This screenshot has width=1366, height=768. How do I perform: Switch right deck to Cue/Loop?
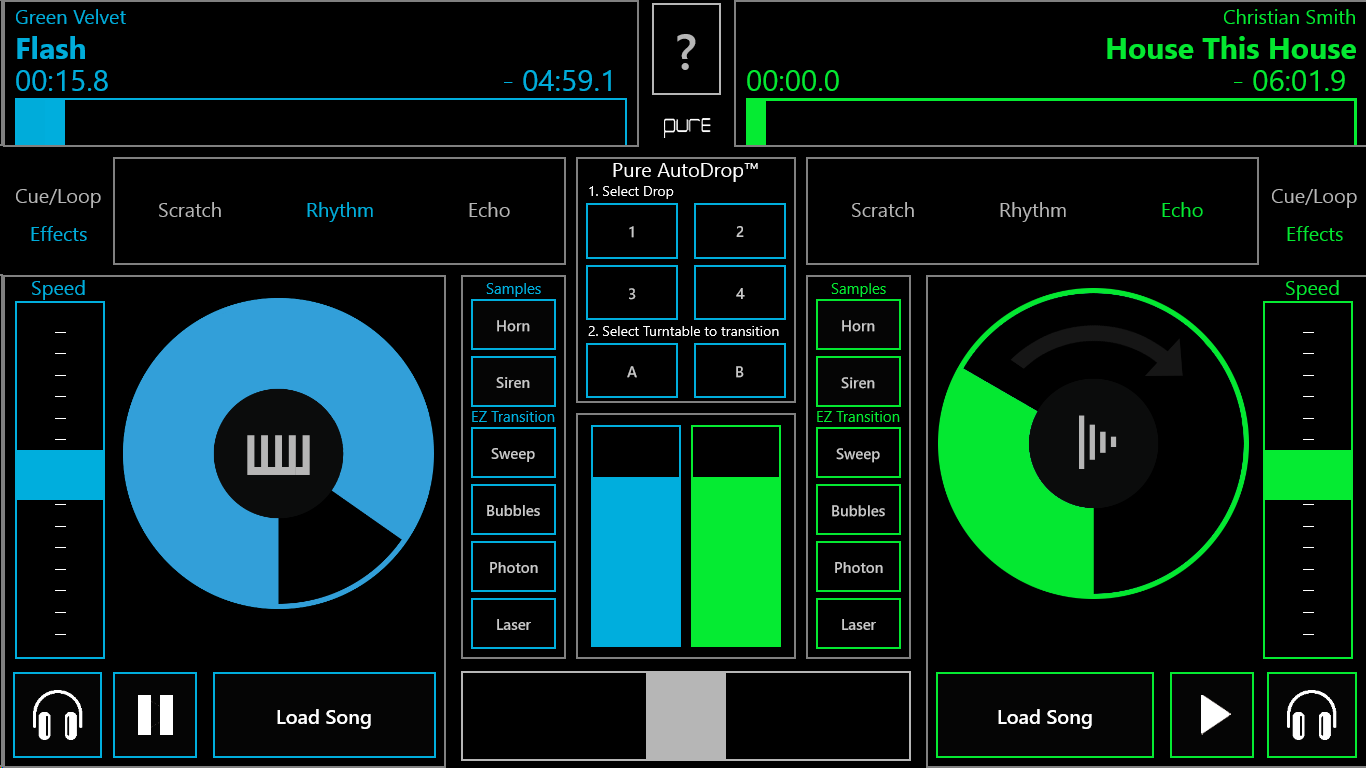point(1314,196)
